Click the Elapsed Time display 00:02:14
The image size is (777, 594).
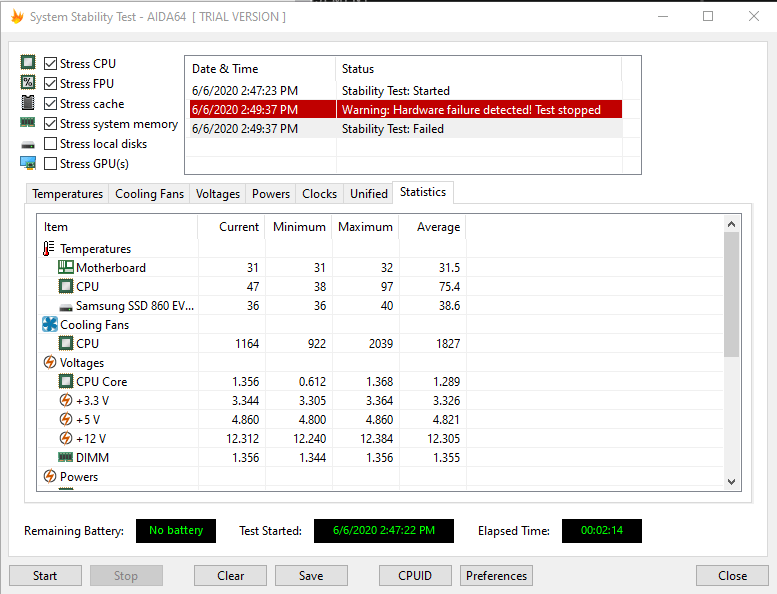602,531
